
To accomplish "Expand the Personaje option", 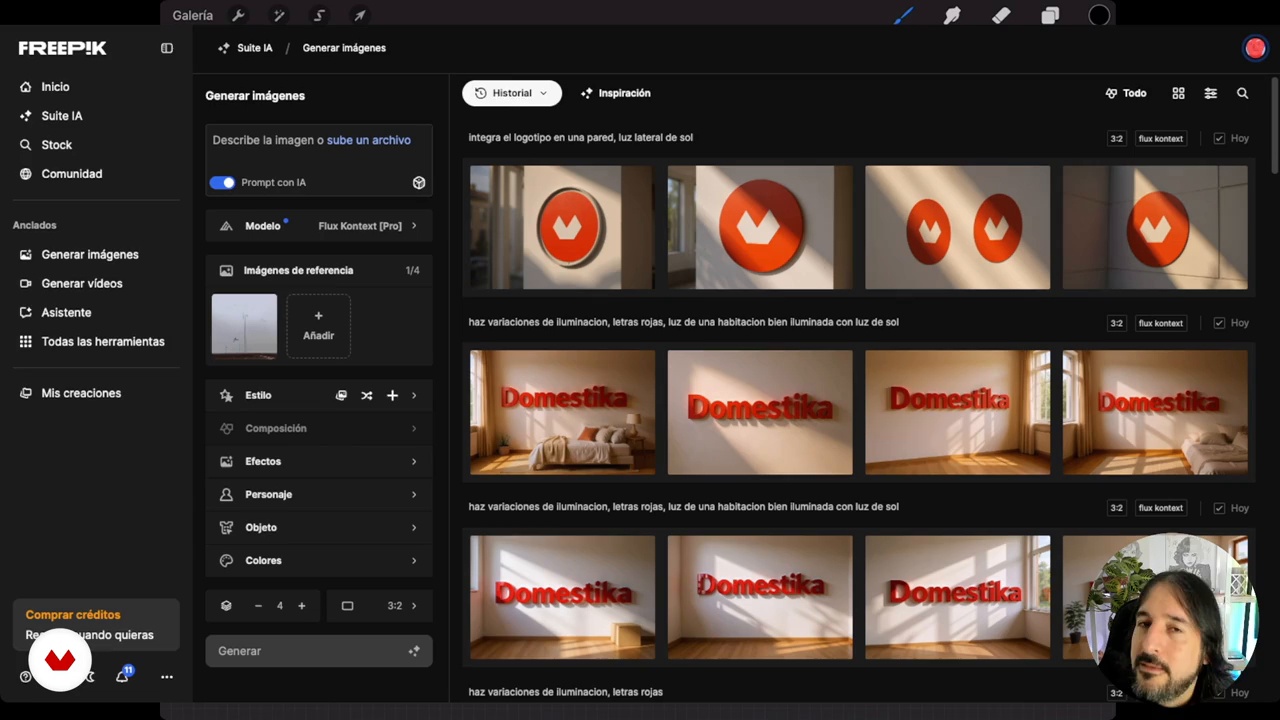I will pos(319,494).
